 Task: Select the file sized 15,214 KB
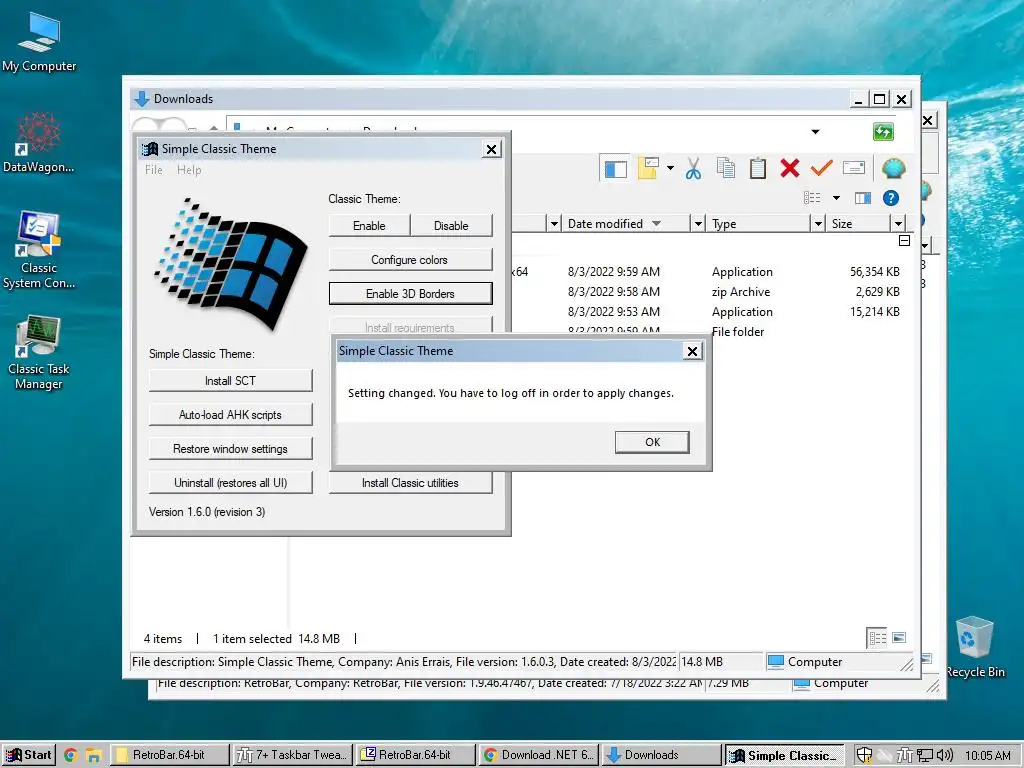[x=709, y=312]
